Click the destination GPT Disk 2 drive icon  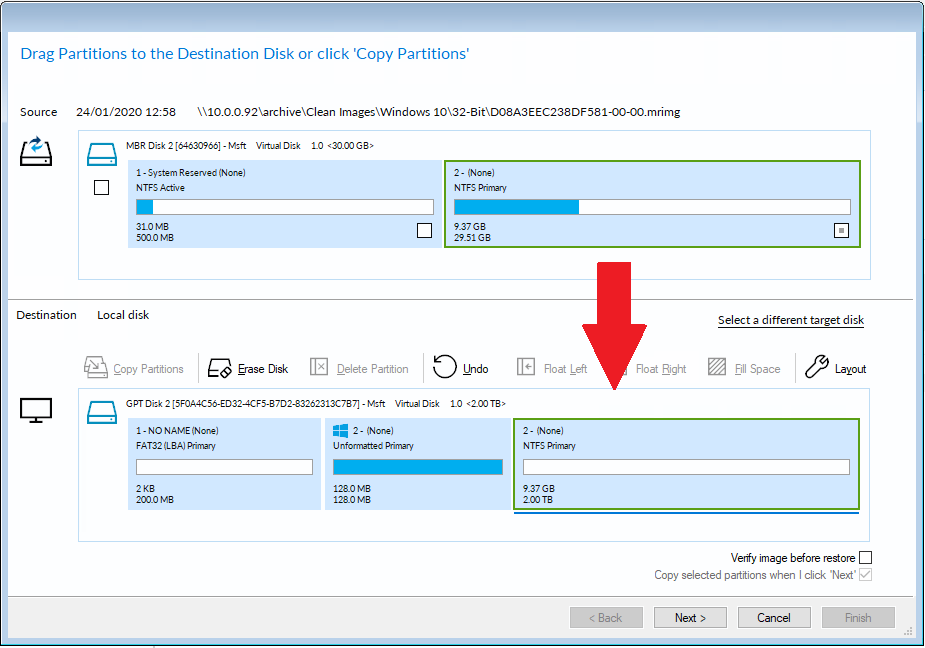[x=101, y=411]
